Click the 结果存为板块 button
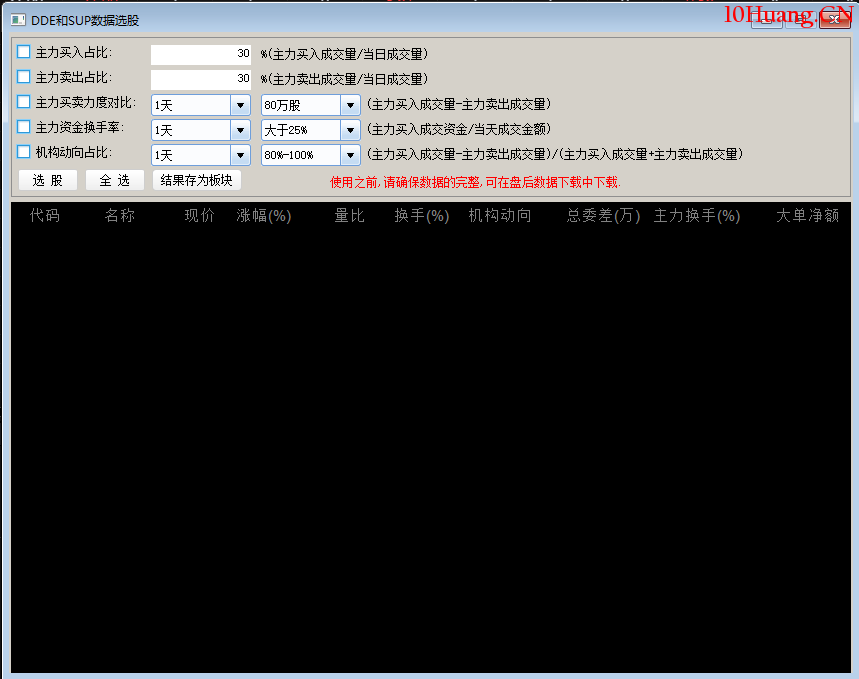859x679 pixels. click(x=197, y=180)
